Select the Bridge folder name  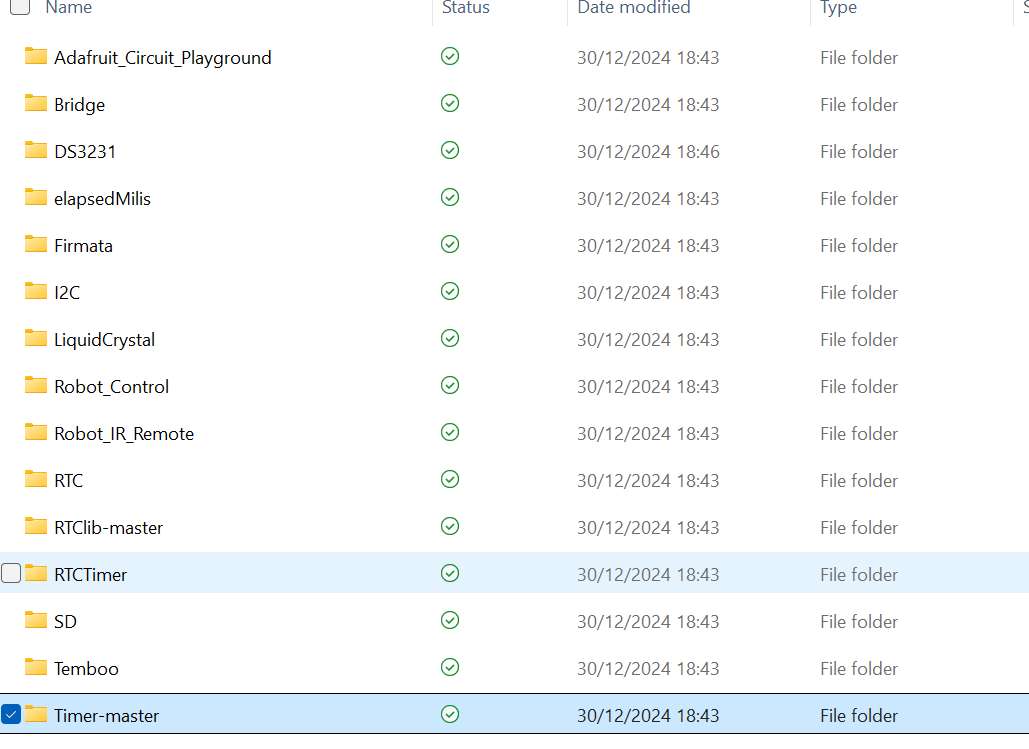79,105
